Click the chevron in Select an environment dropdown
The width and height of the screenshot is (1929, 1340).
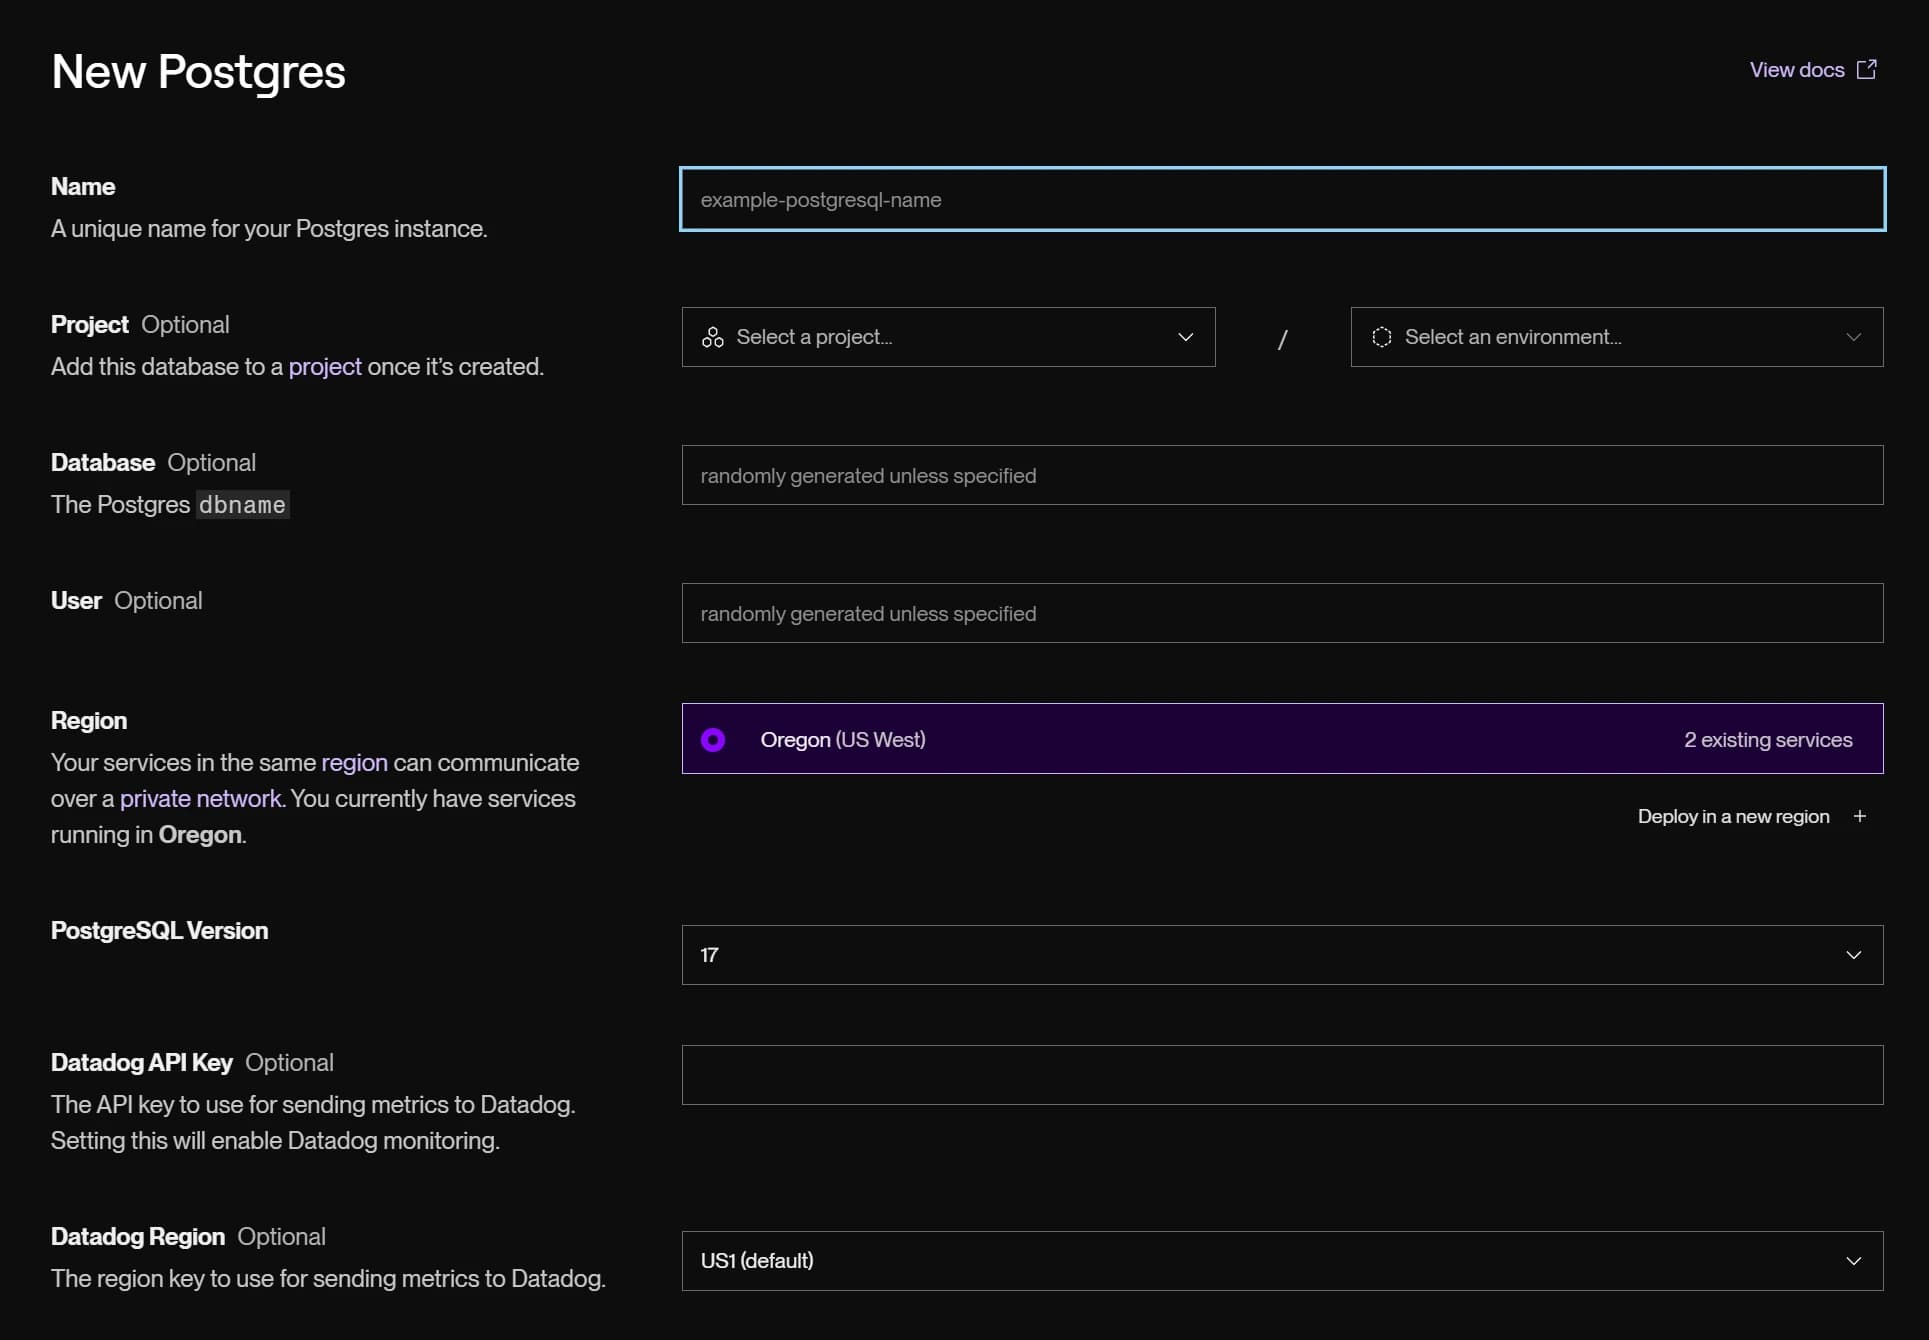pyautogui.click(x=1853, y=337)
